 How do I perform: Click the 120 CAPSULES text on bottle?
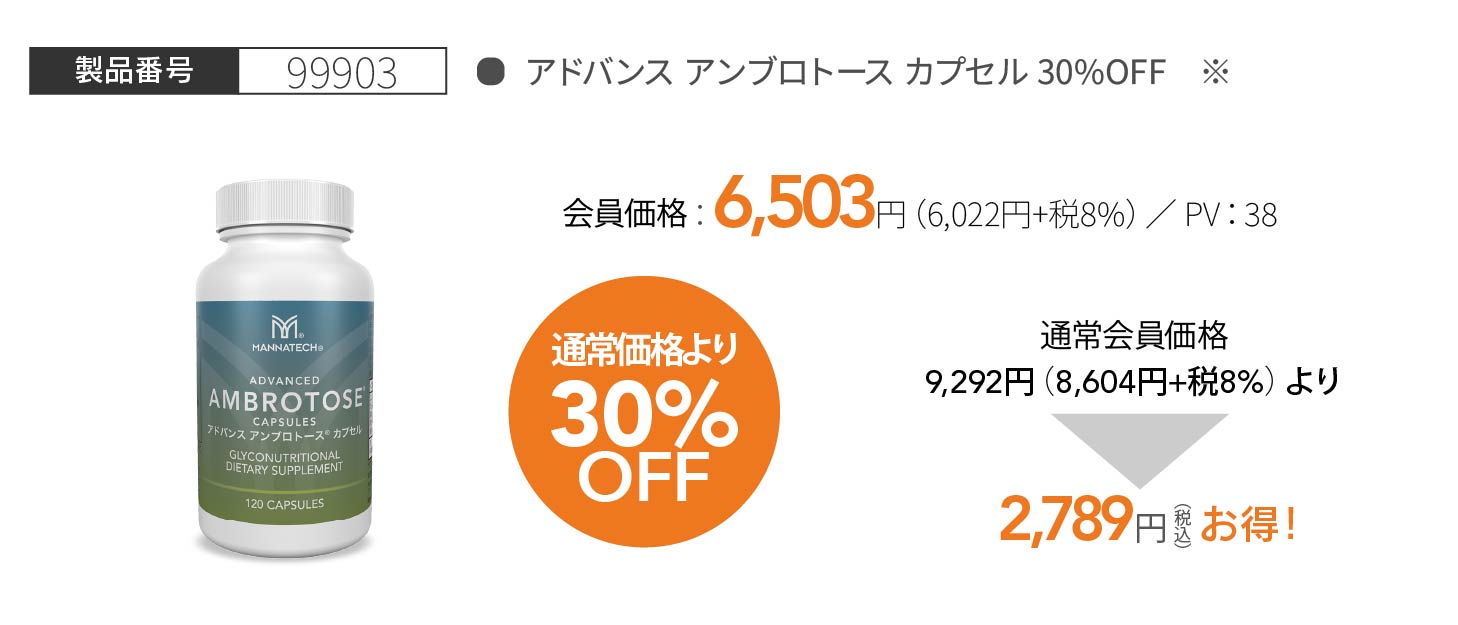(x=284, y=504)
